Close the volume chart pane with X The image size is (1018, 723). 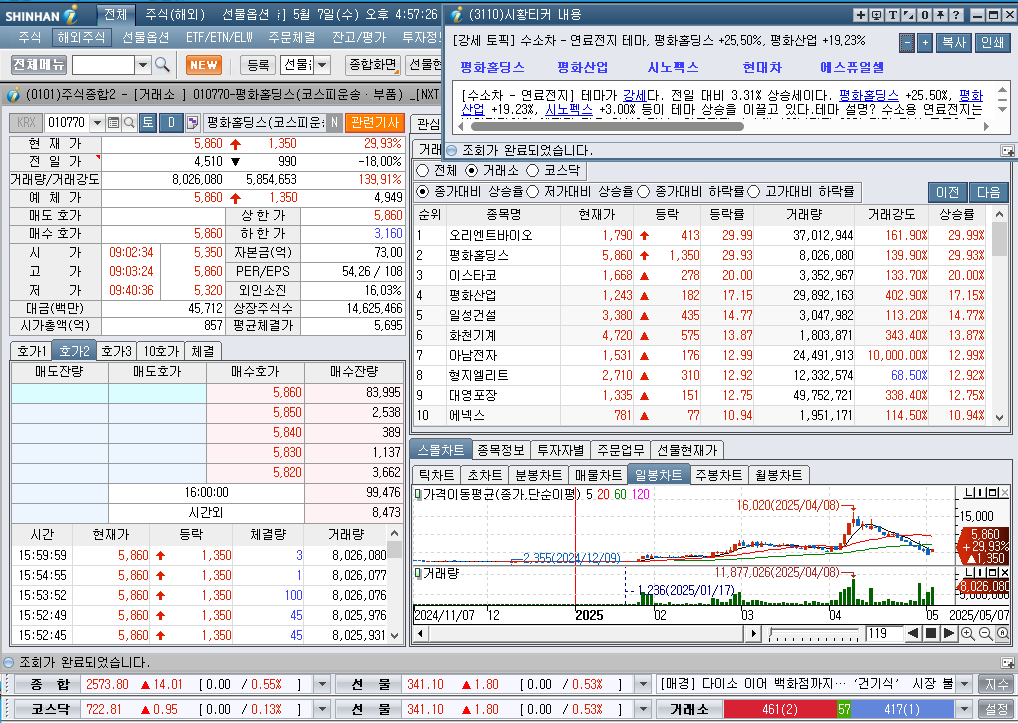coord(1004,573)
